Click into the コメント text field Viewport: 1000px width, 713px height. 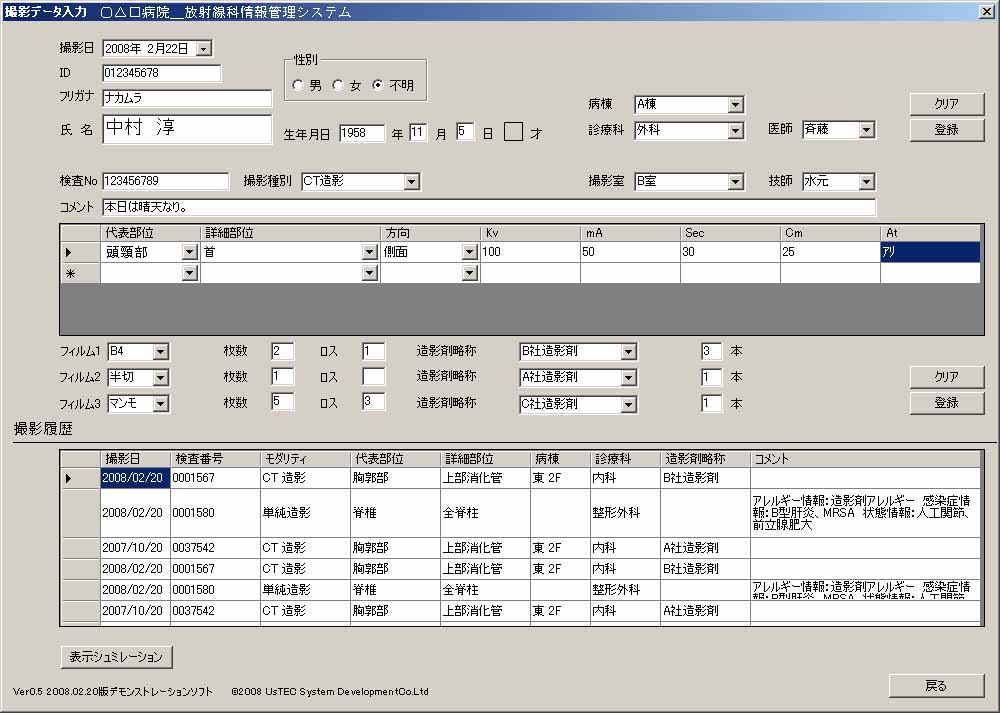[488, 208]
